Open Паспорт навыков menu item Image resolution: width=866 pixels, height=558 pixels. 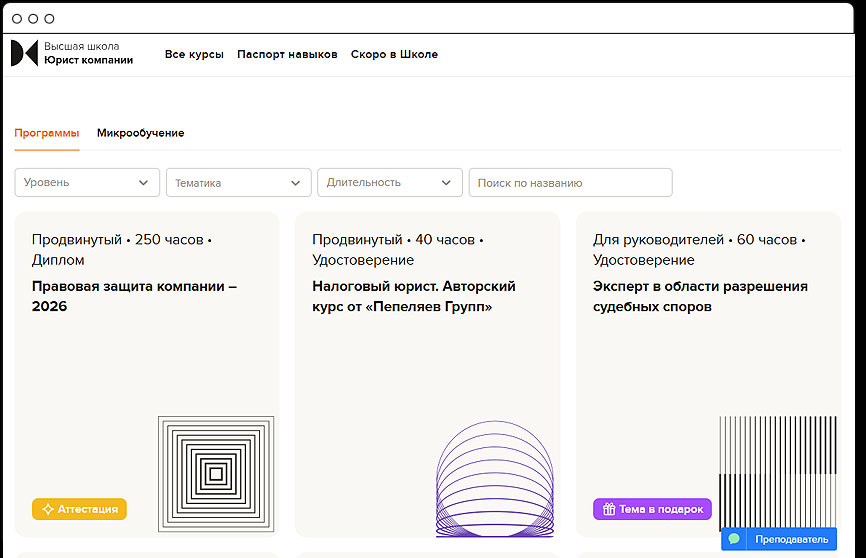click(287, 54)
